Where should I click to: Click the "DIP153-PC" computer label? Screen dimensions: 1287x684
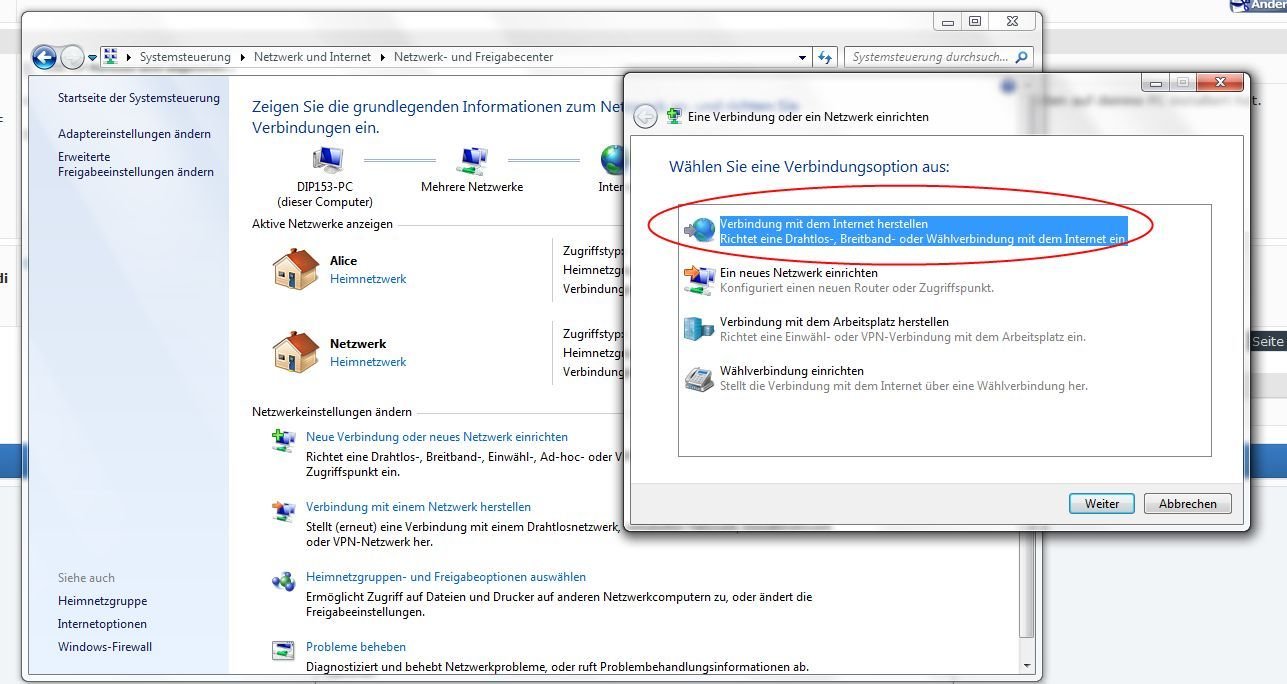click(x=325, y=187)
